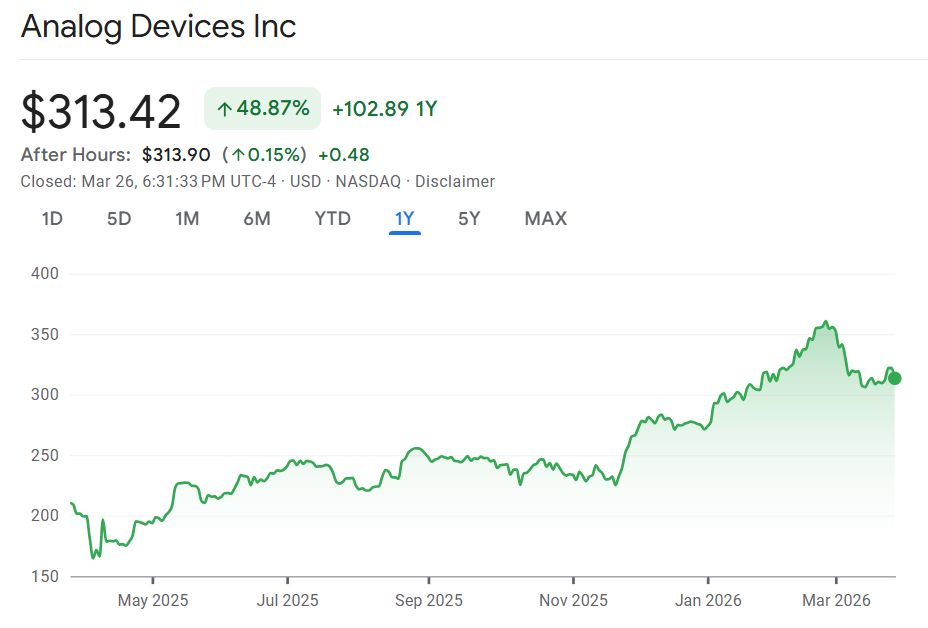Select the active 1Y tab

pyautogui.click(x=405, y=218)
